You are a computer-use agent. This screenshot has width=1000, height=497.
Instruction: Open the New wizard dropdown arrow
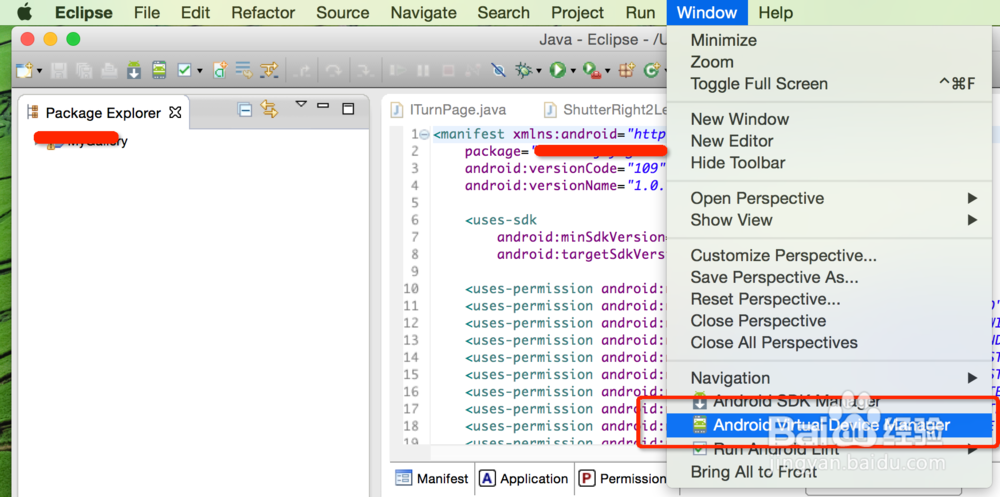[40, 71]
